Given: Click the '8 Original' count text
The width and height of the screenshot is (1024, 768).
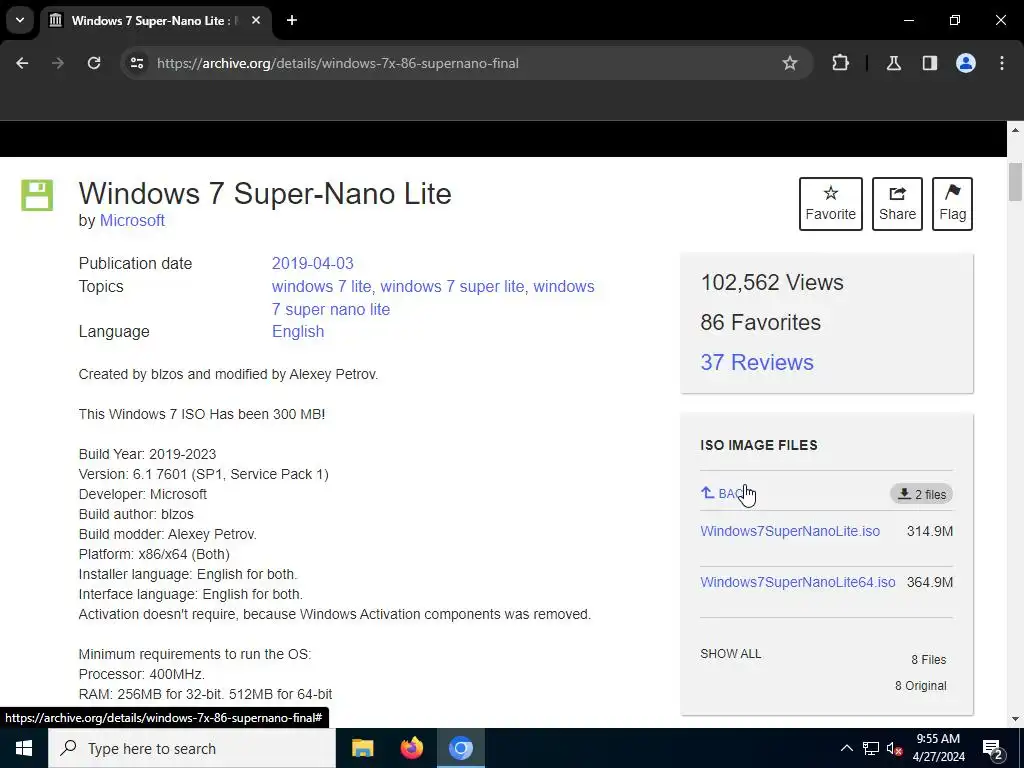Looking at the screenshot, I should [921, 686].
